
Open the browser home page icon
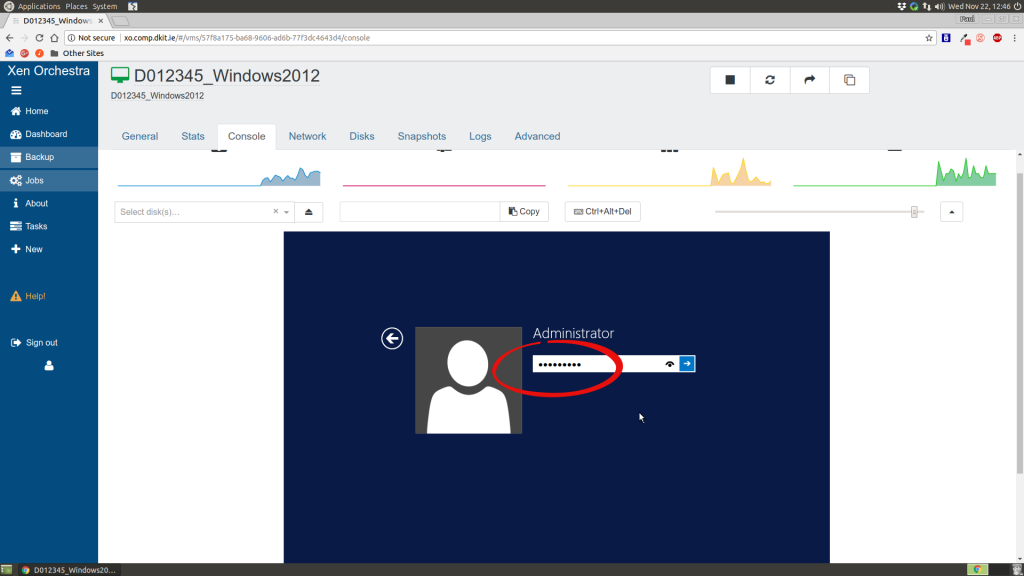pyautogui.click(x=54, y=38)
